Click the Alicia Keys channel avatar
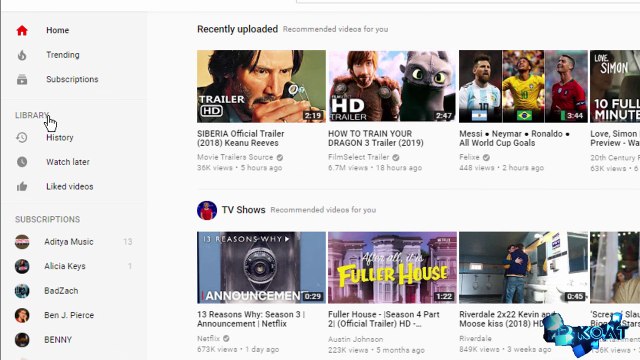640x360 pixels. pos(22,266)
